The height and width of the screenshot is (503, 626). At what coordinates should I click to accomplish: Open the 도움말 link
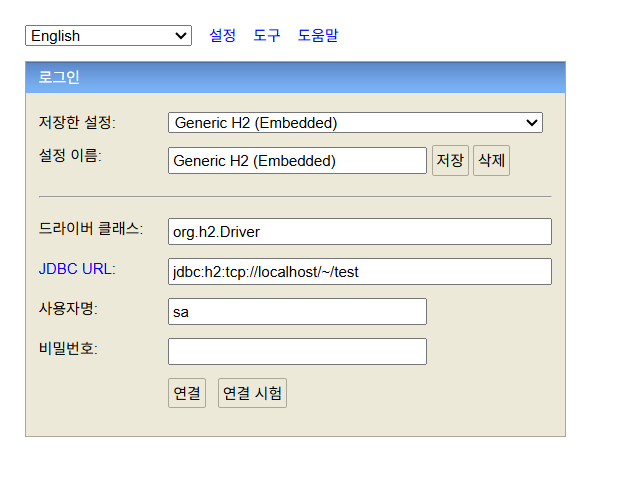318,36
